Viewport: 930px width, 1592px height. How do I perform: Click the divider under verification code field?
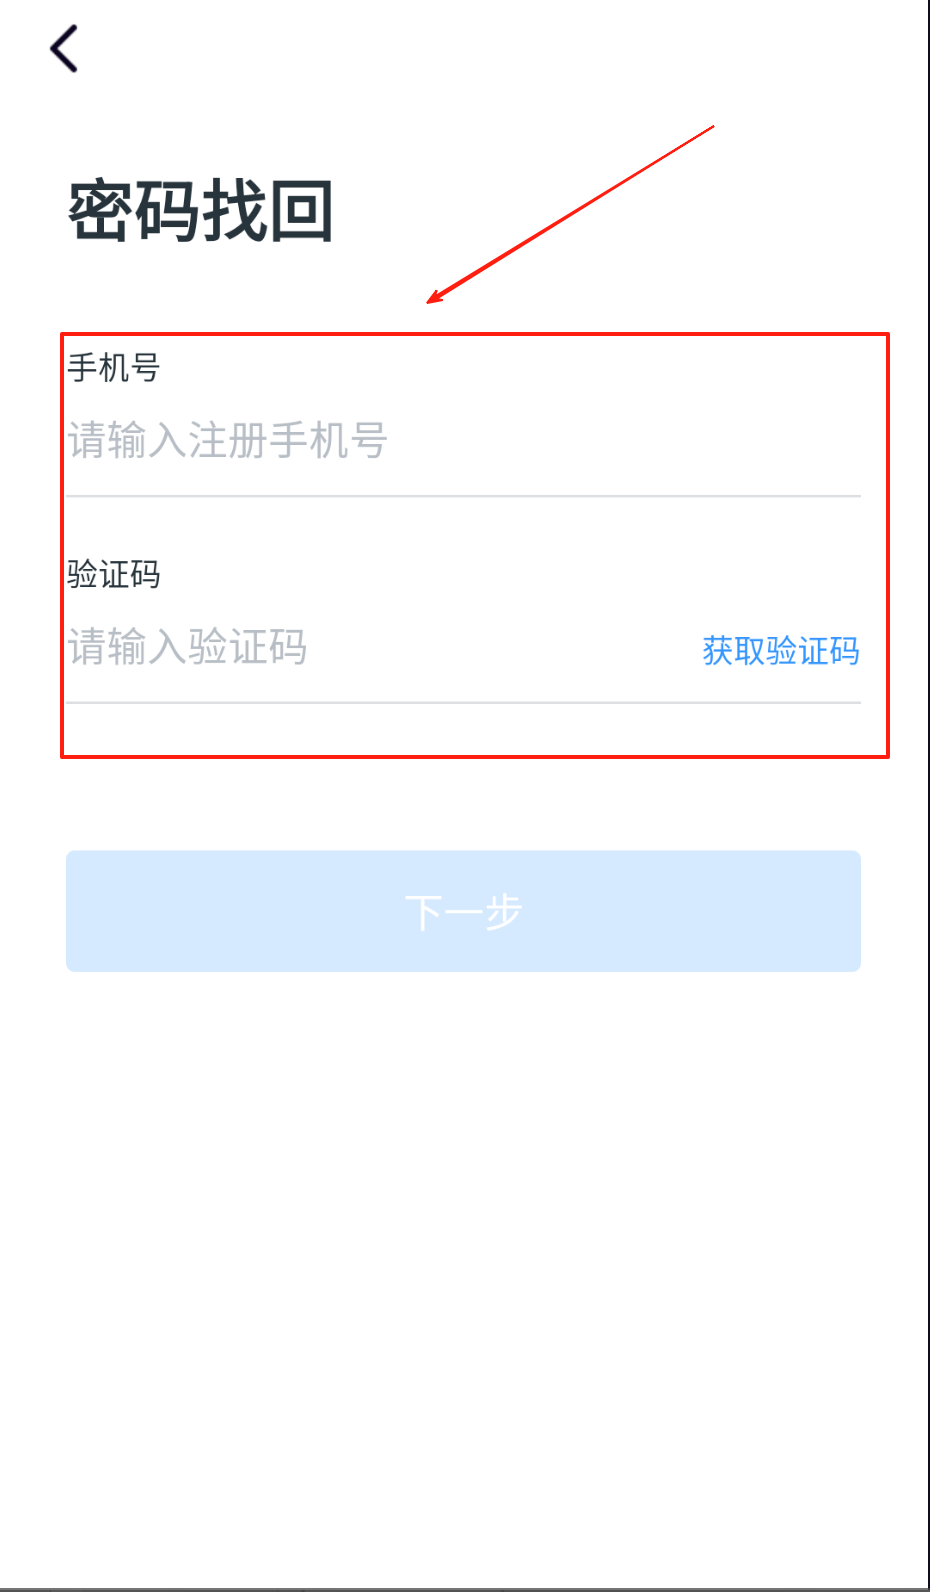click(463, 703)
